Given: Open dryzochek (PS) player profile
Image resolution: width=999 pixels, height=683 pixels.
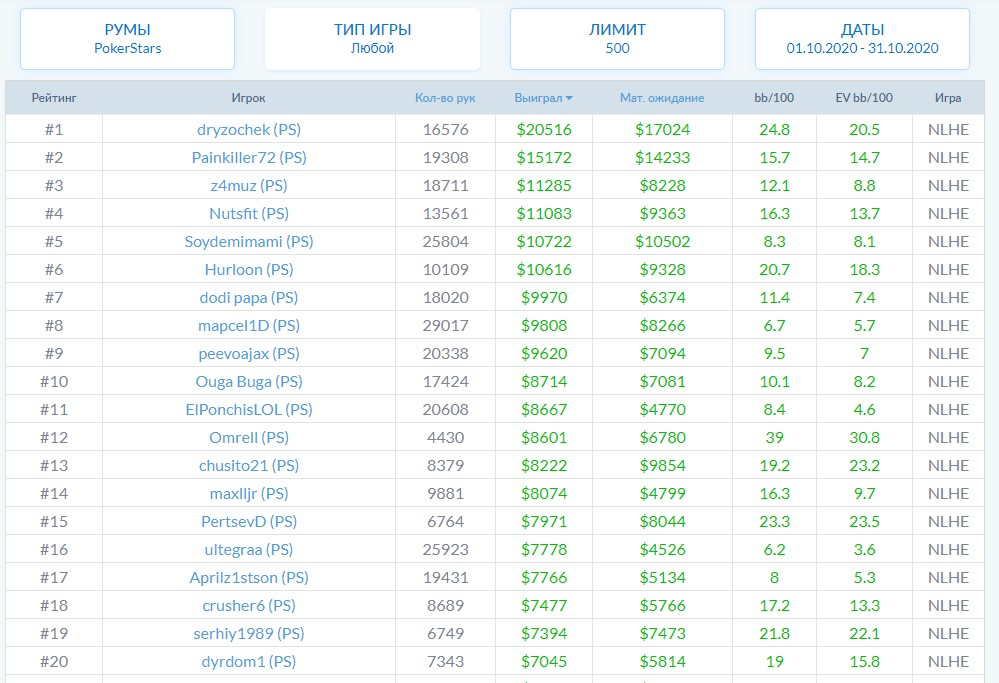Looking at the screenshot, I should [248, 130].
